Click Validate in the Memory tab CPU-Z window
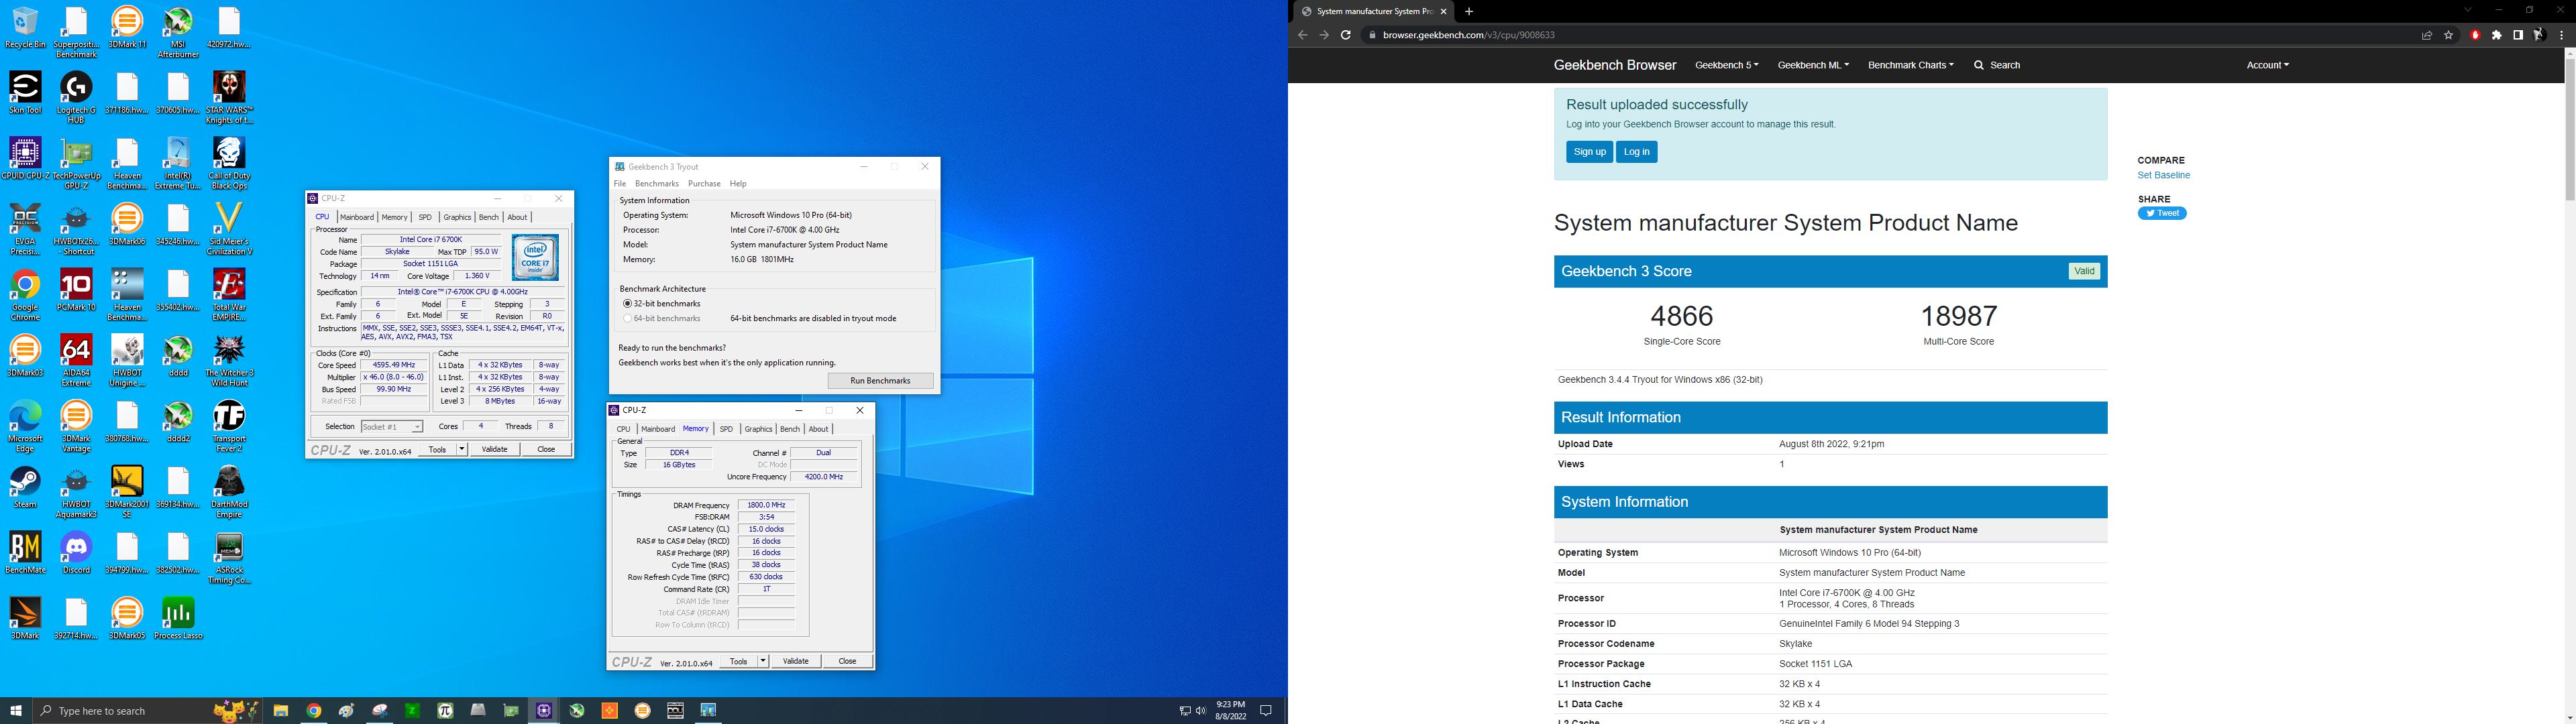This screenshot has height=724, width=2576. click(x=796, y=661)
